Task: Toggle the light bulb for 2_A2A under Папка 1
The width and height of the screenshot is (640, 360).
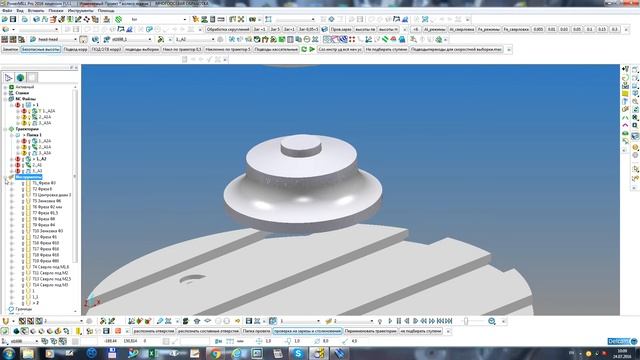Action: tap(29, 147)
